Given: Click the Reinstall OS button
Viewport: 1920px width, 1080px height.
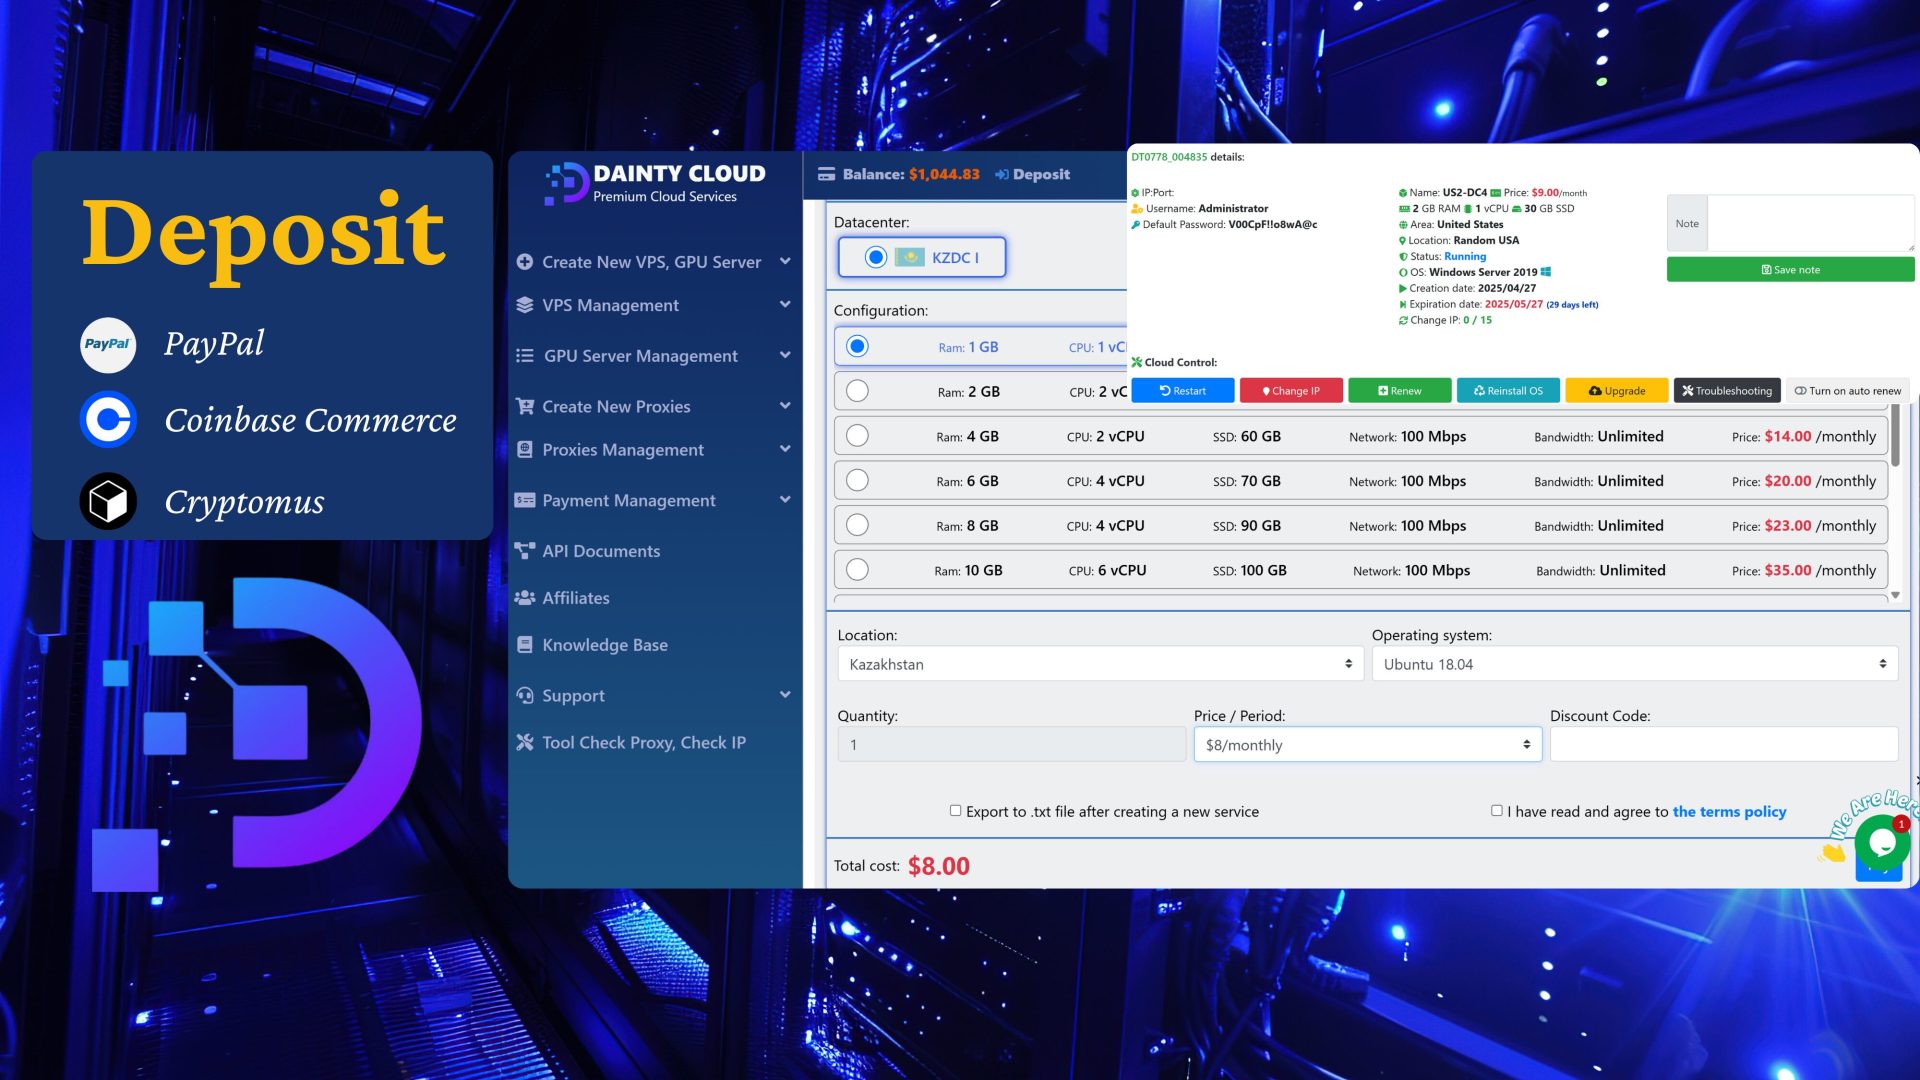Looking at the screenshot, I should tap(1508, 391).
